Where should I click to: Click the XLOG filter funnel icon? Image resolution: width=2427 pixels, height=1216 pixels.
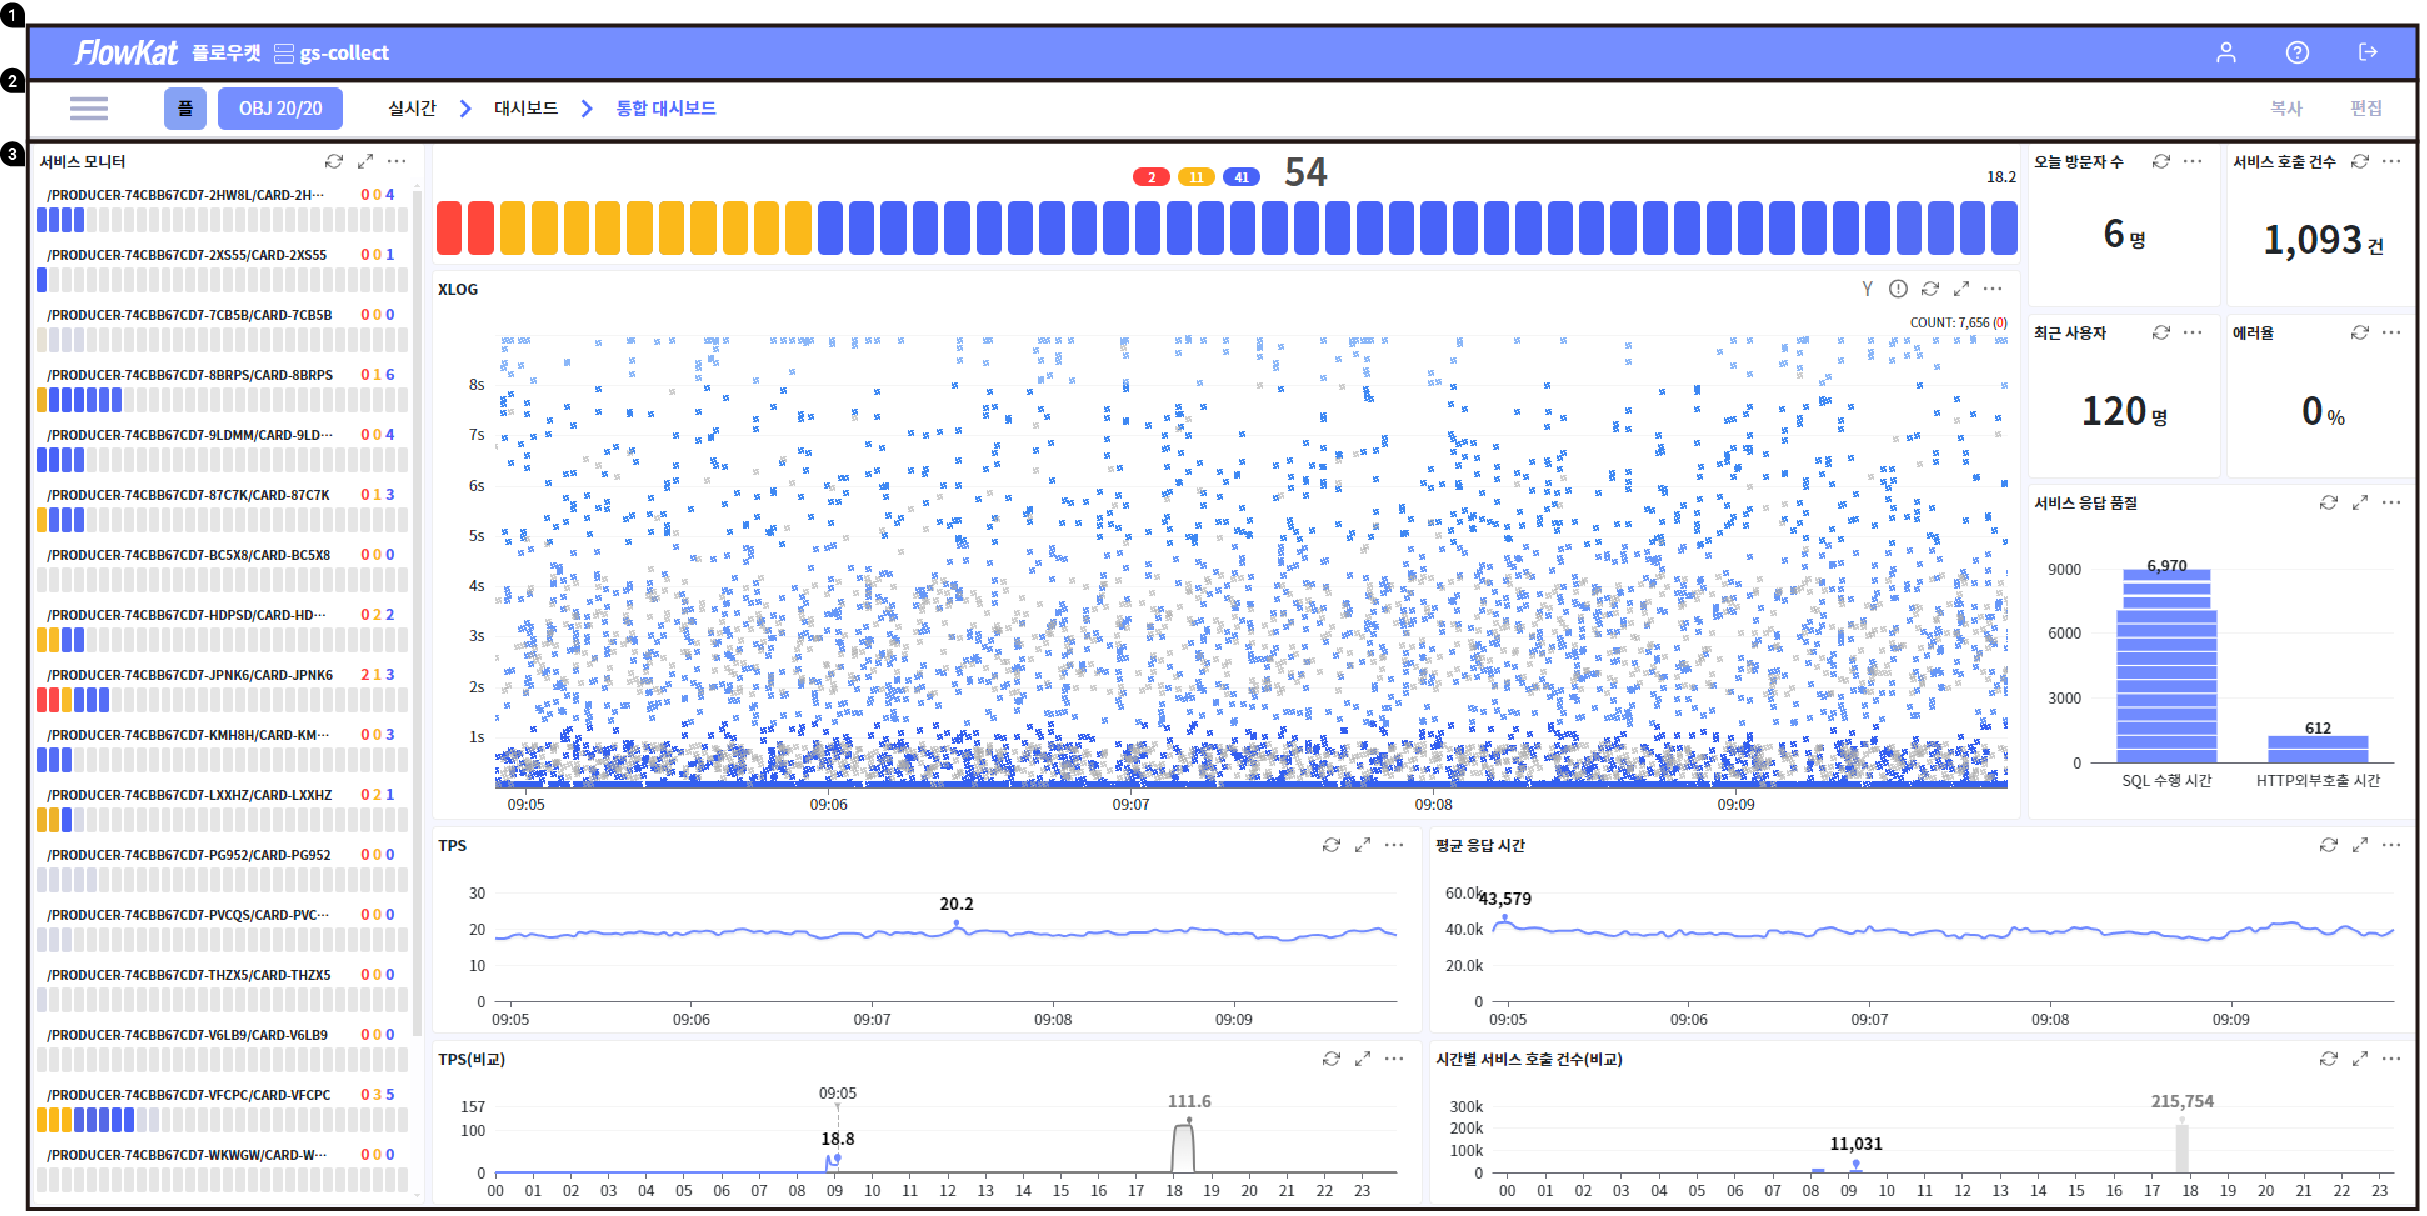(1867, 289)
